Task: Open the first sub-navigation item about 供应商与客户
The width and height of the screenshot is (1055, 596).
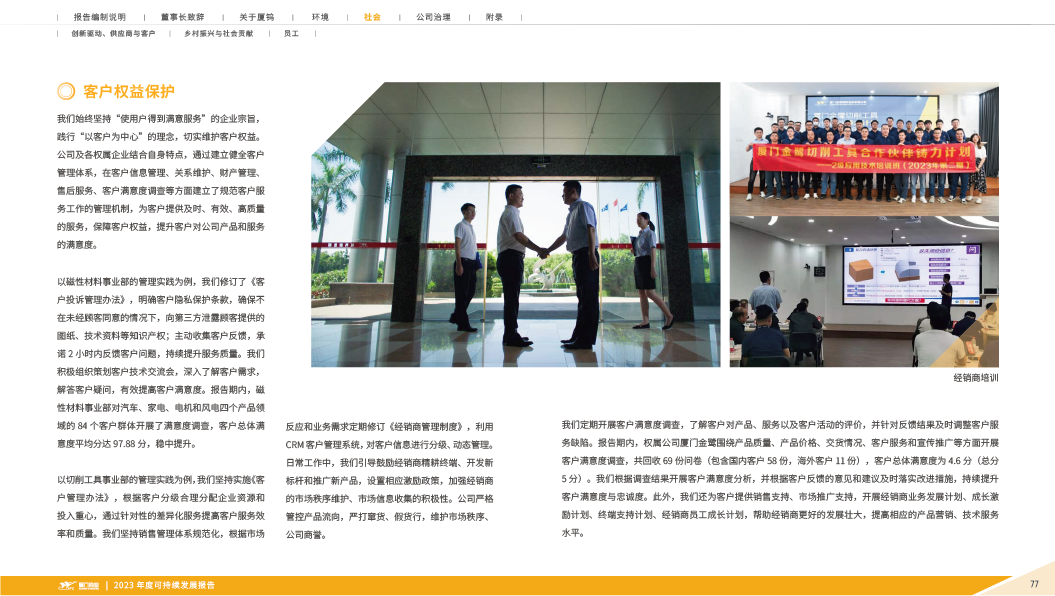Action: click(112, 34)
